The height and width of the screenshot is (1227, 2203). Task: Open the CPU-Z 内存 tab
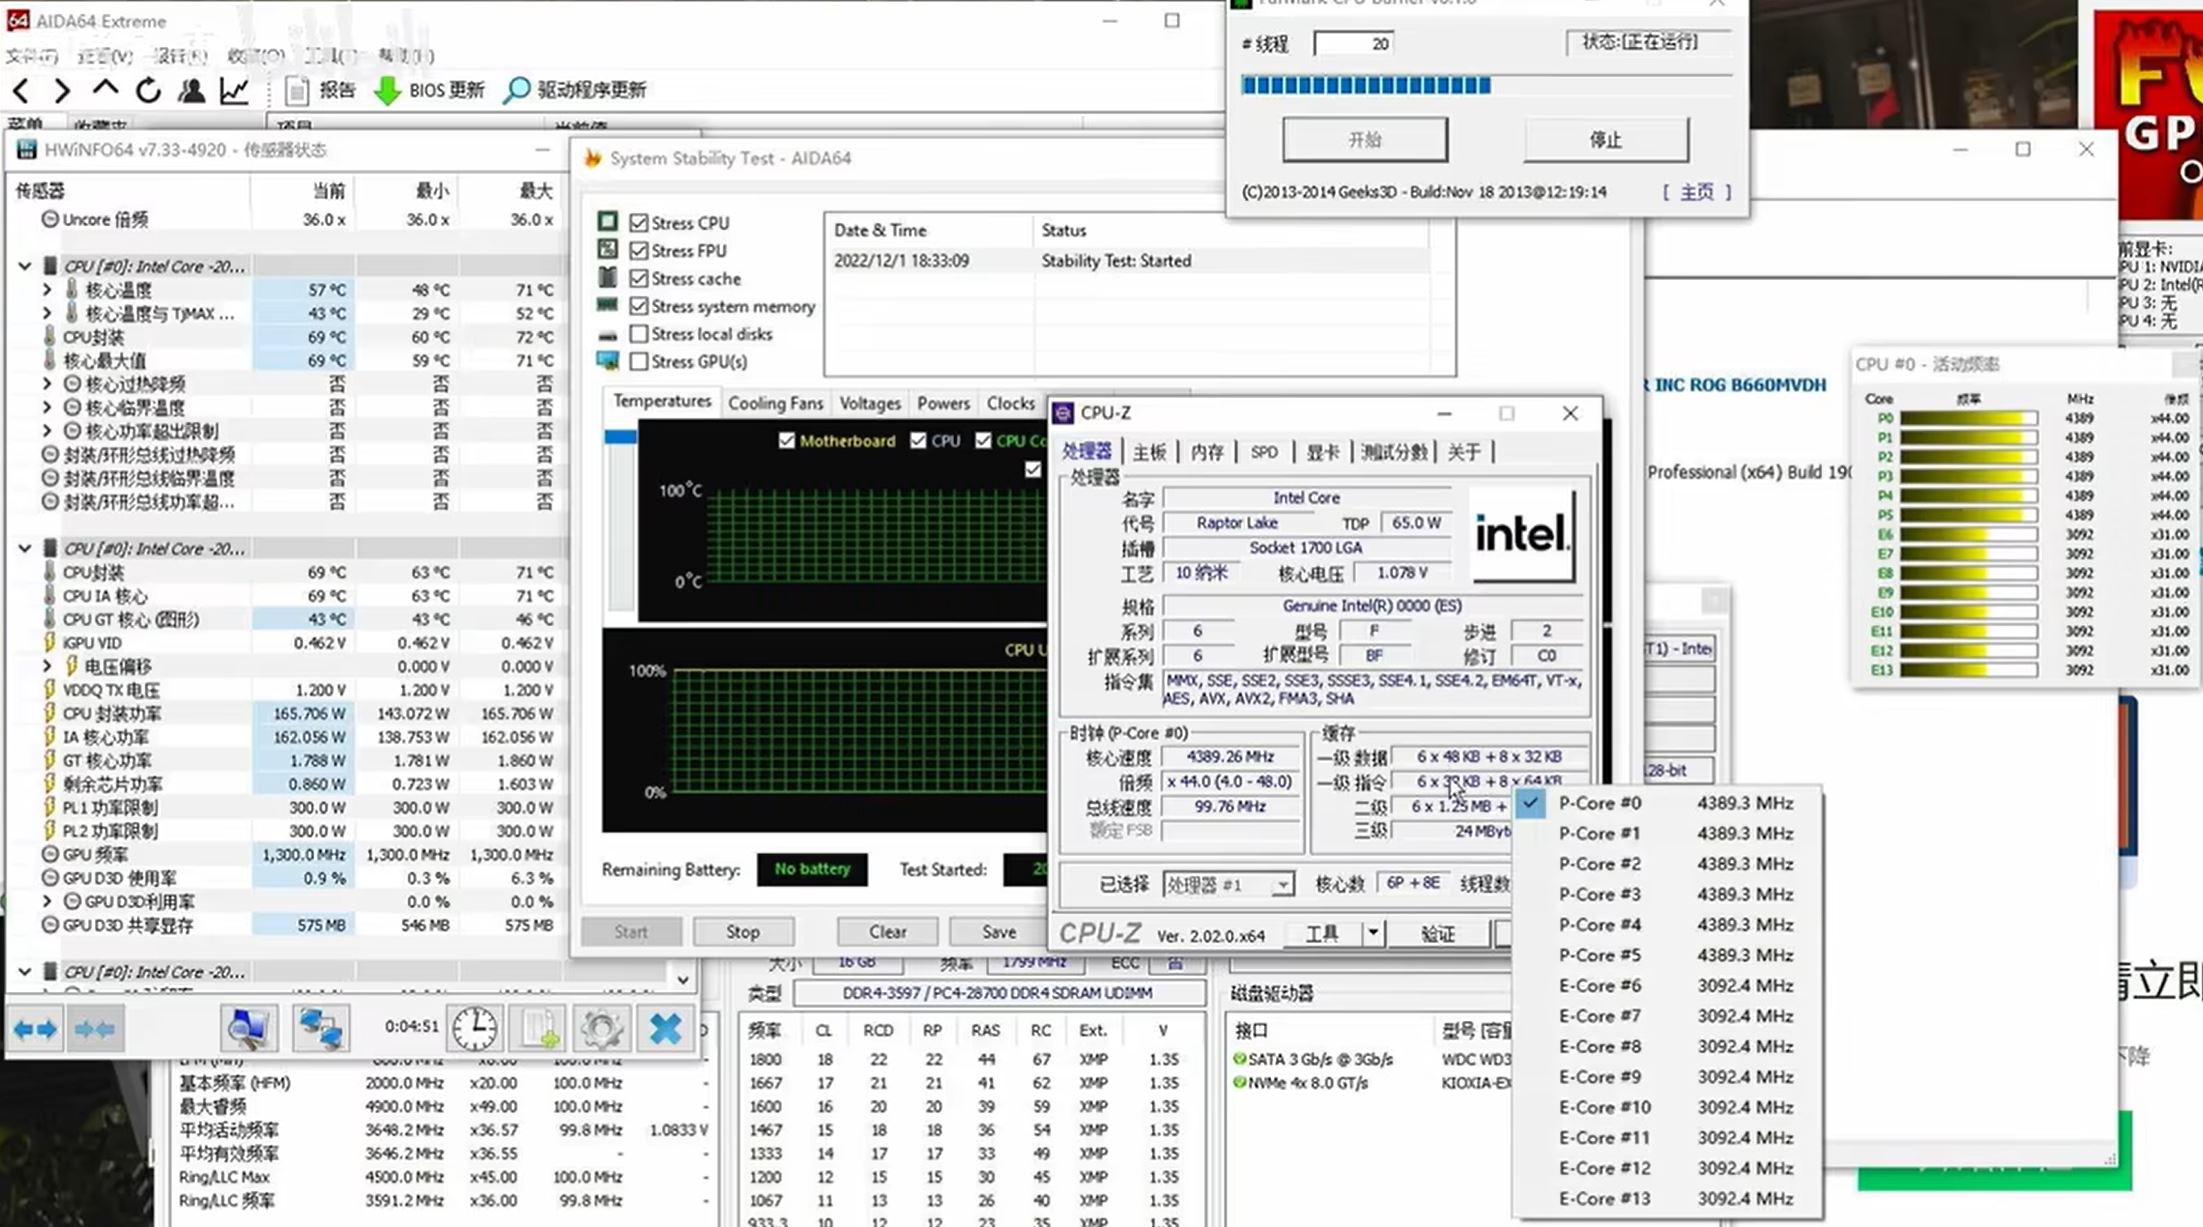point(1207,452)
